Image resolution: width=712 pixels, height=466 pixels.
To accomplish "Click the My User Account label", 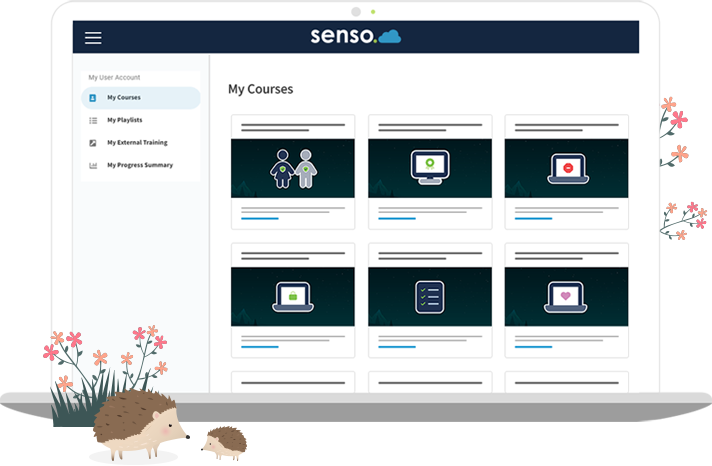I will pos(114,78).
